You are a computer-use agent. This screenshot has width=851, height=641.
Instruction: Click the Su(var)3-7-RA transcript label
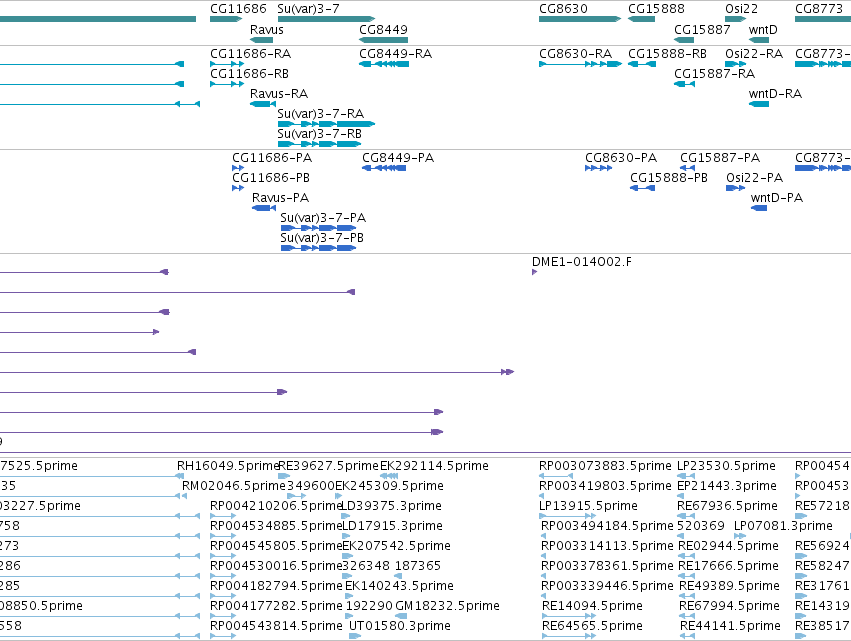[x=321, y=113]
